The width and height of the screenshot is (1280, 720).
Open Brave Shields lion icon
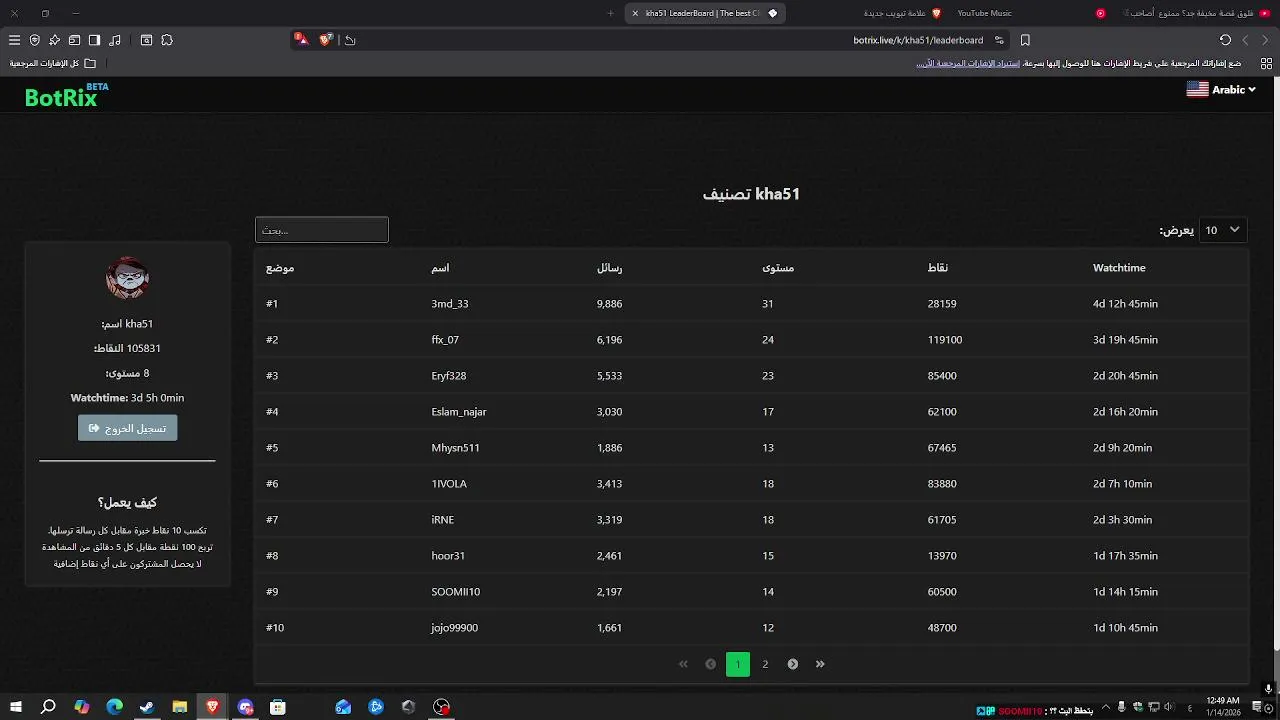(x=326, y=40)
